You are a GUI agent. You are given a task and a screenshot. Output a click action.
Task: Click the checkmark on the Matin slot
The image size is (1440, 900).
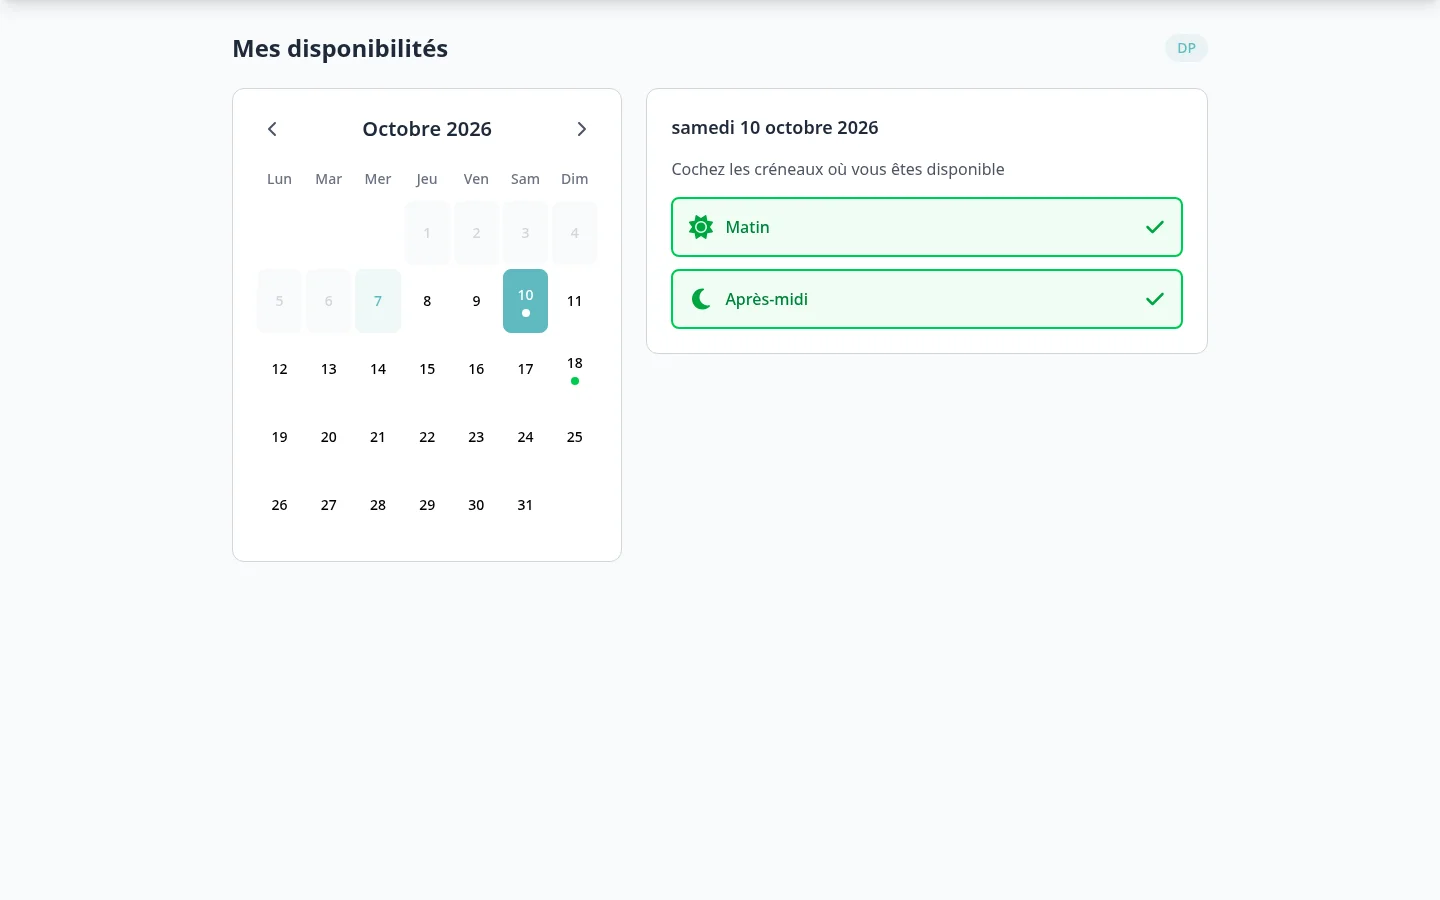coord(1155,227)
